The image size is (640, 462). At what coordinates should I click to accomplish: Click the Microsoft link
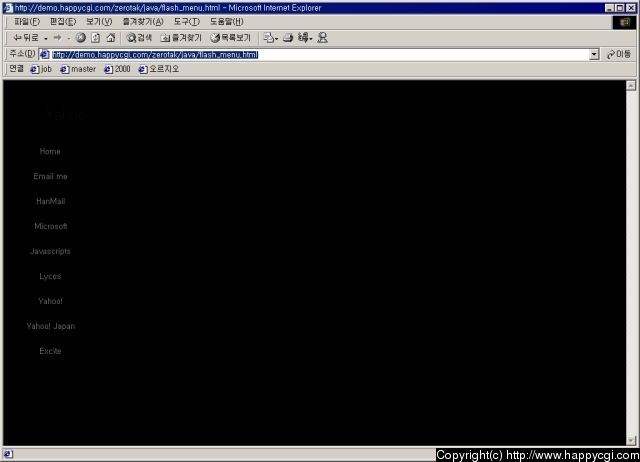pyautogui.click(x=51, y=226)
